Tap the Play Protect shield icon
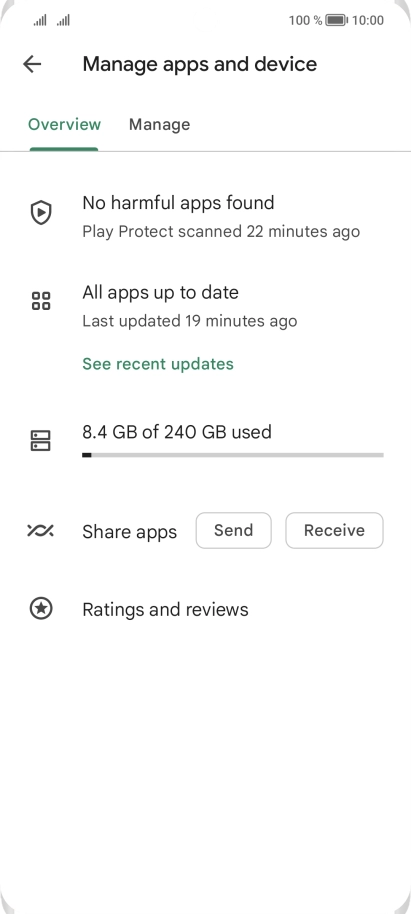This screenshot has width=411, height=914. tap(41, 213)
